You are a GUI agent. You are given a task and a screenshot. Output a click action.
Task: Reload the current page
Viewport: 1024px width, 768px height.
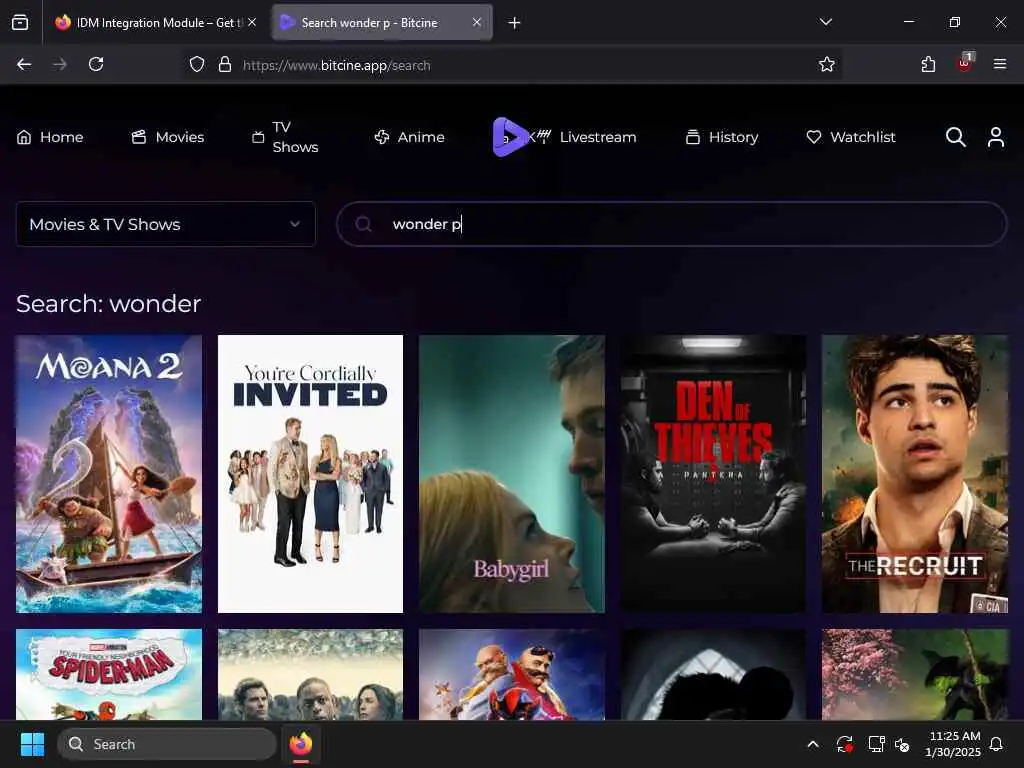[x=96, y=64]
